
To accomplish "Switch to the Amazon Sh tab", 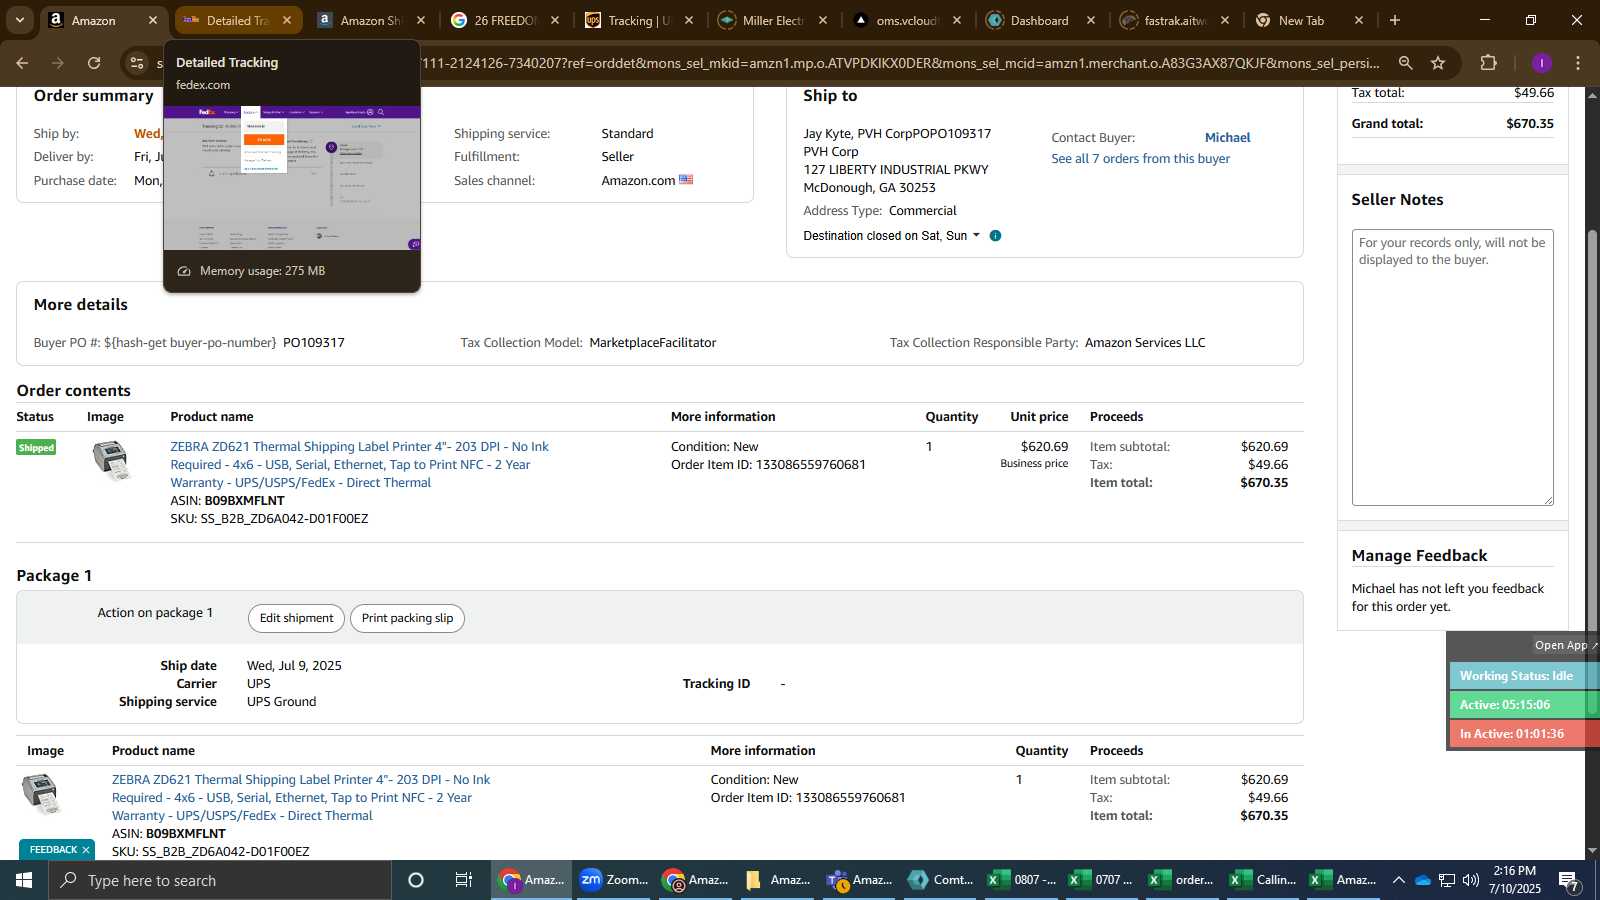I will (x=369, y=20).
